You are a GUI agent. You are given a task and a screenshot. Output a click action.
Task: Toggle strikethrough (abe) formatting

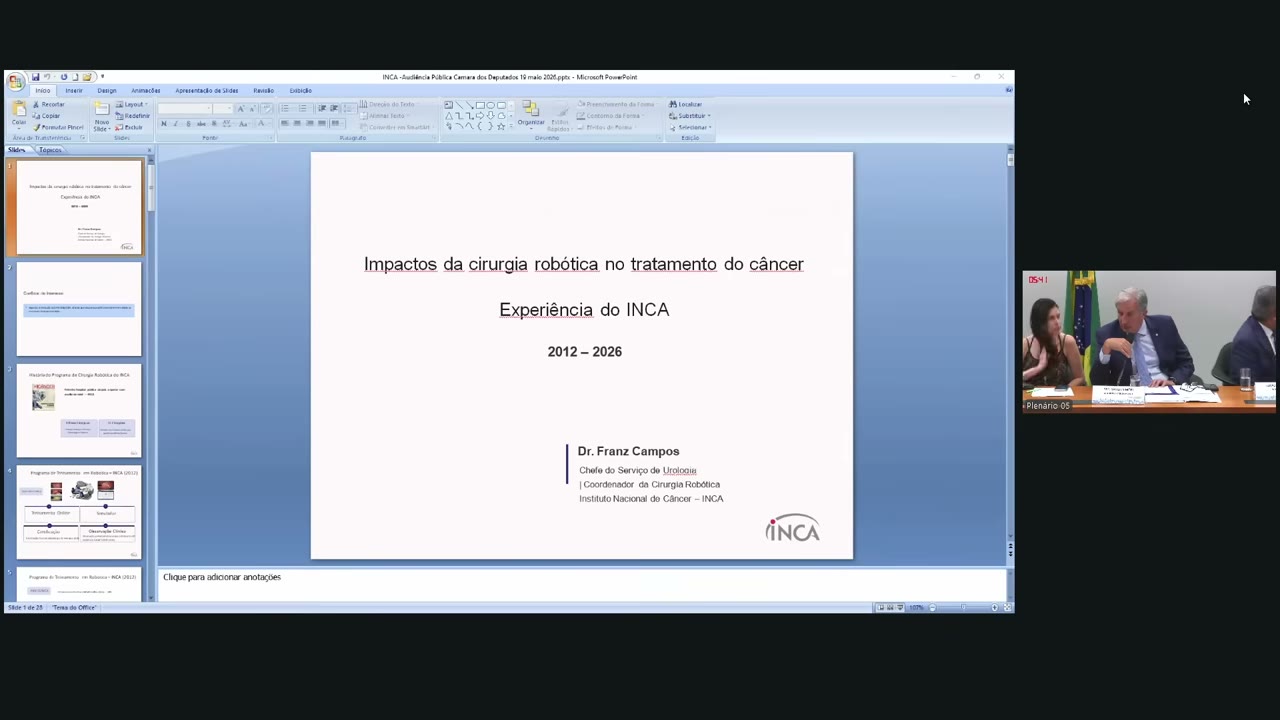coord(200,123)
